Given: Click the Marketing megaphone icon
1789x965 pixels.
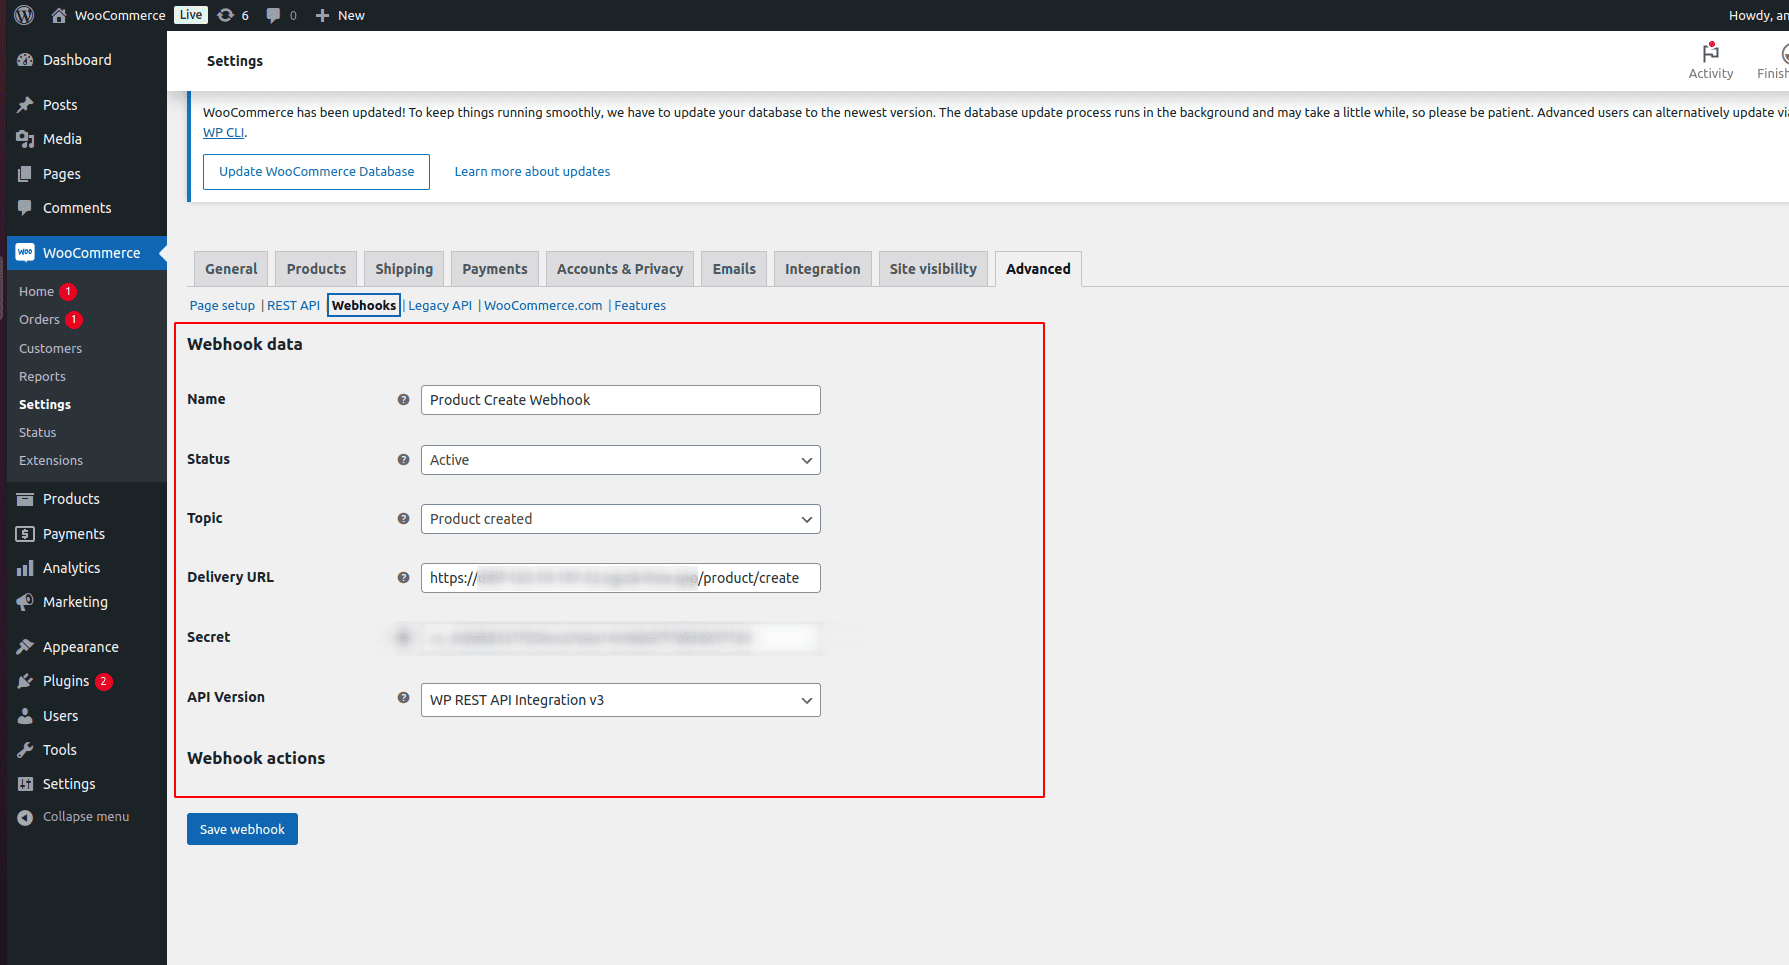Looking at the screenshot, I should pos(25,602).
